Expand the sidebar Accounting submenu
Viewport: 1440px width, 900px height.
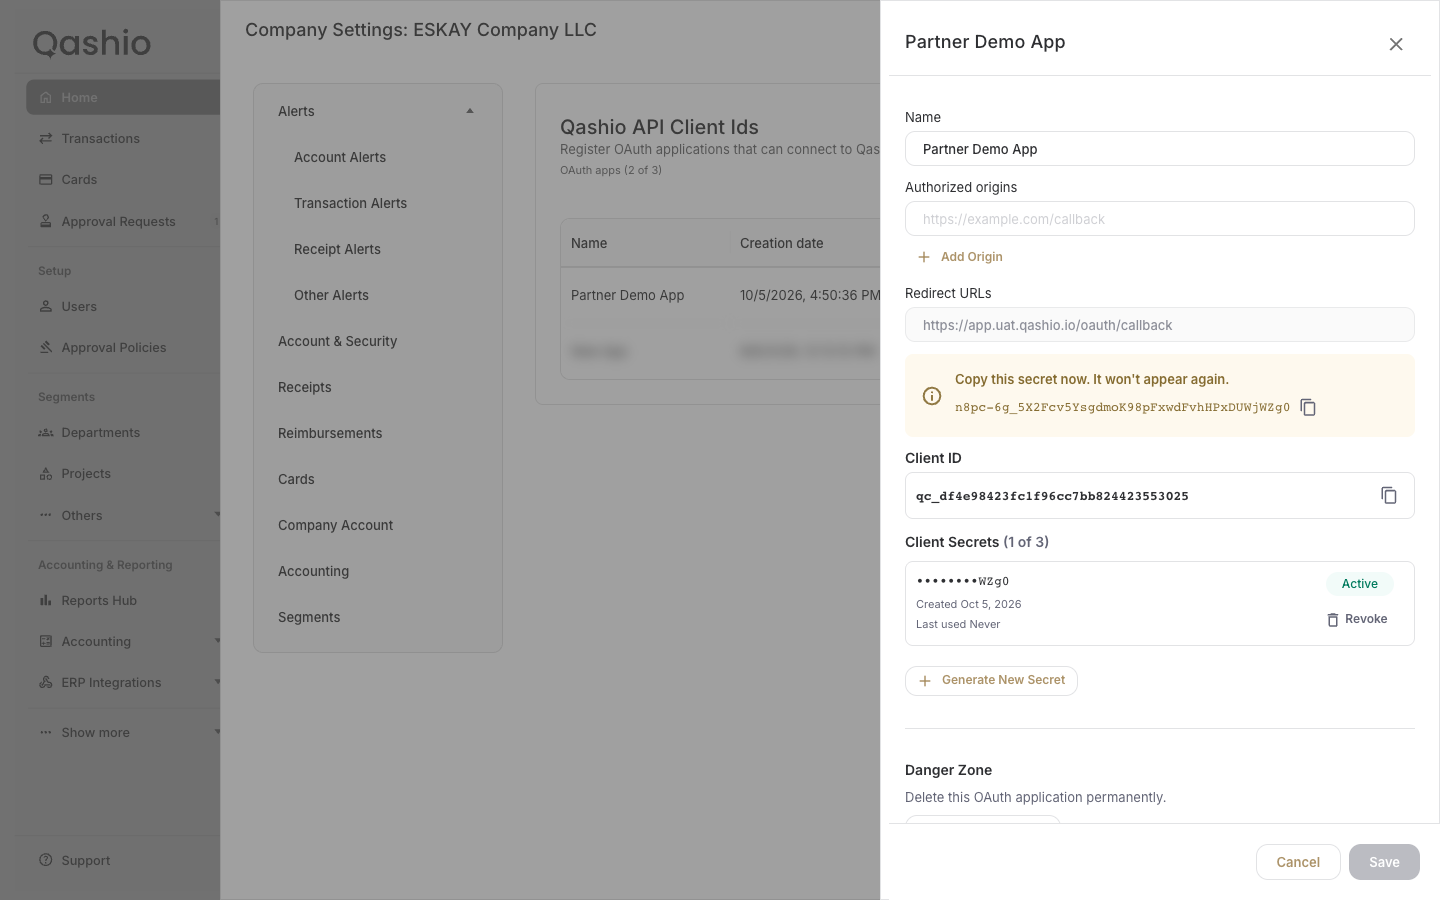click(217, 641)
